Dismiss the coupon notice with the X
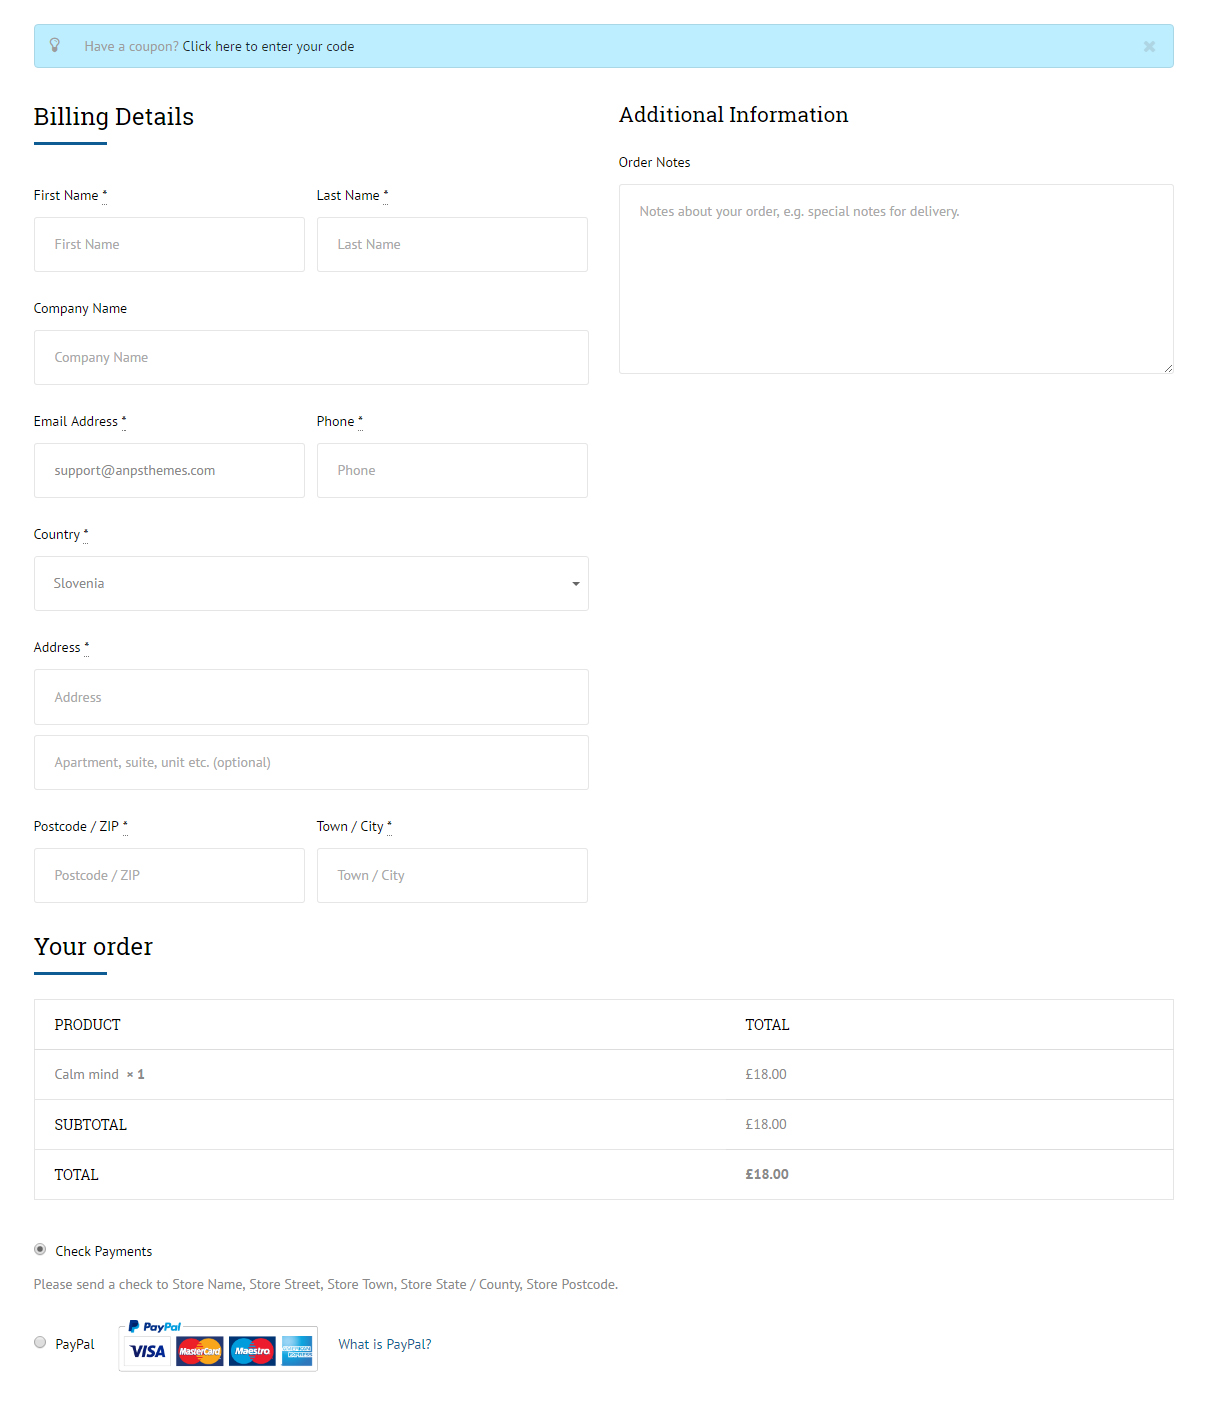Image resolution: width=1212 pixels, height=1401 pixels. click(x=1149, y=46)
